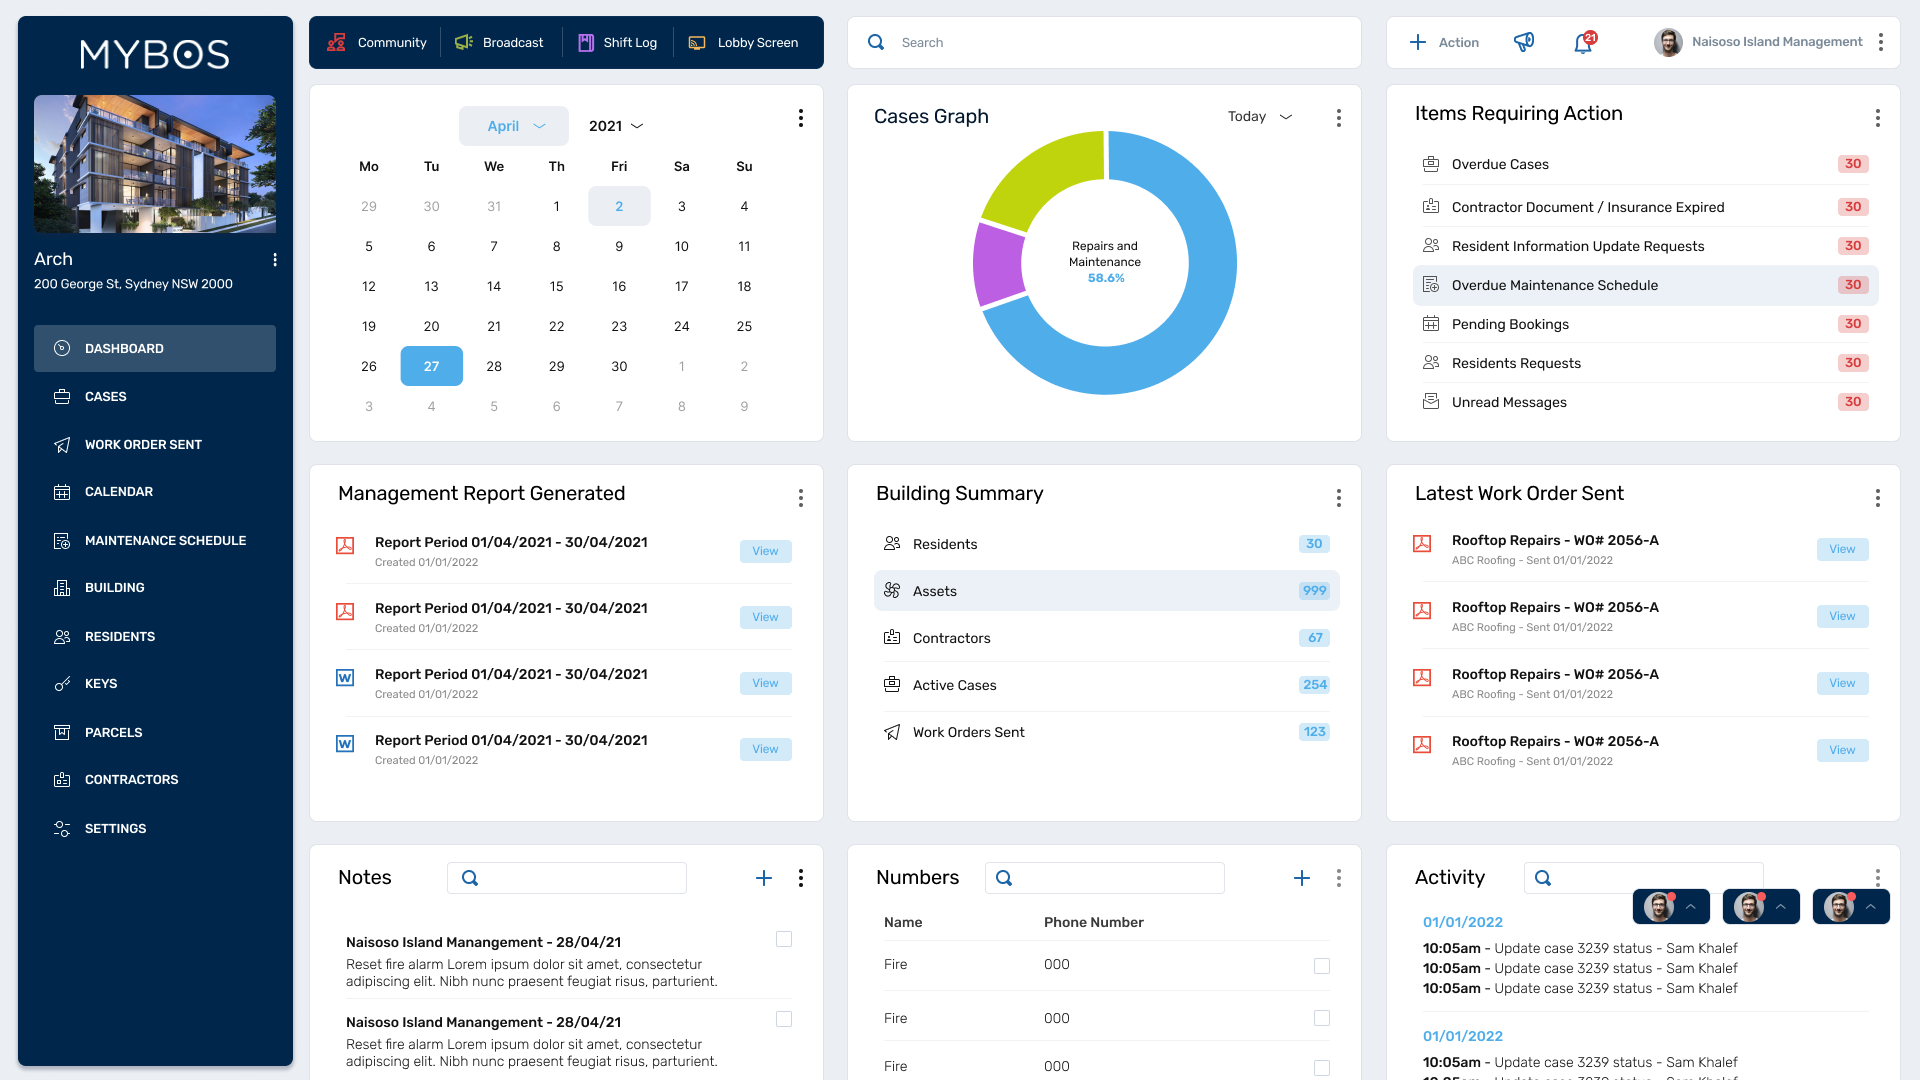The width and height of the screenshot is (1920, 1080).
Task: View first Rooftop Repairs work order
Action: (x=1841, y=549)
